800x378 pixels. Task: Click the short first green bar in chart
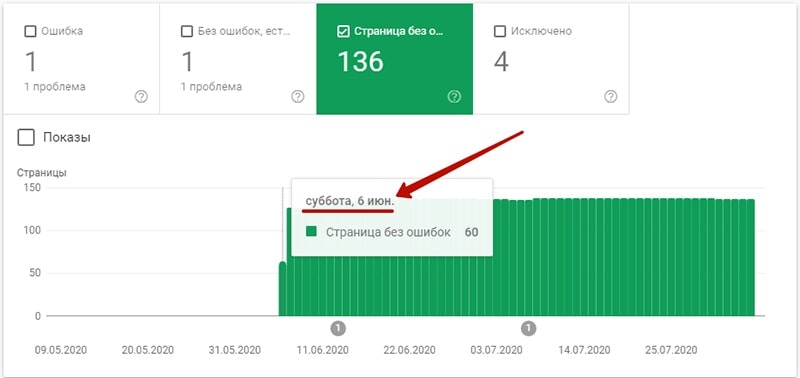[282, 289]
